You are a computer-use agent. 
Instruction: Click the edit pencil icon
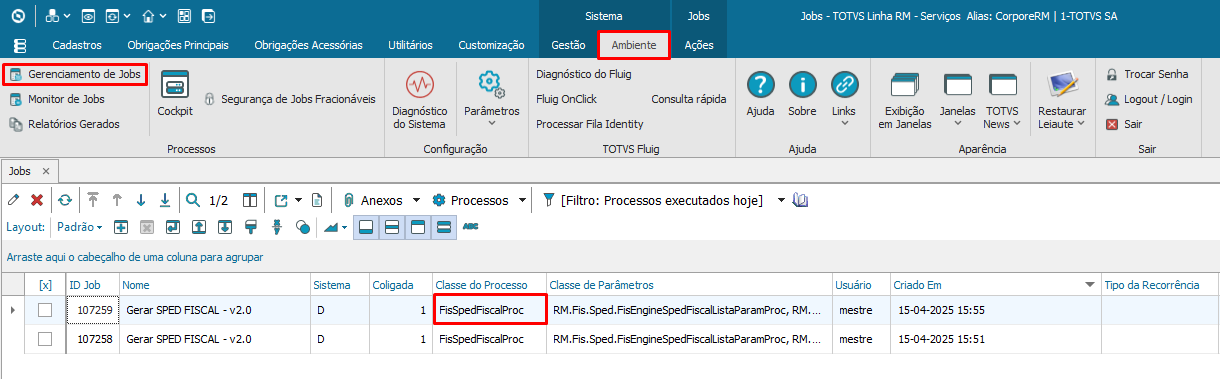point(14,200)
